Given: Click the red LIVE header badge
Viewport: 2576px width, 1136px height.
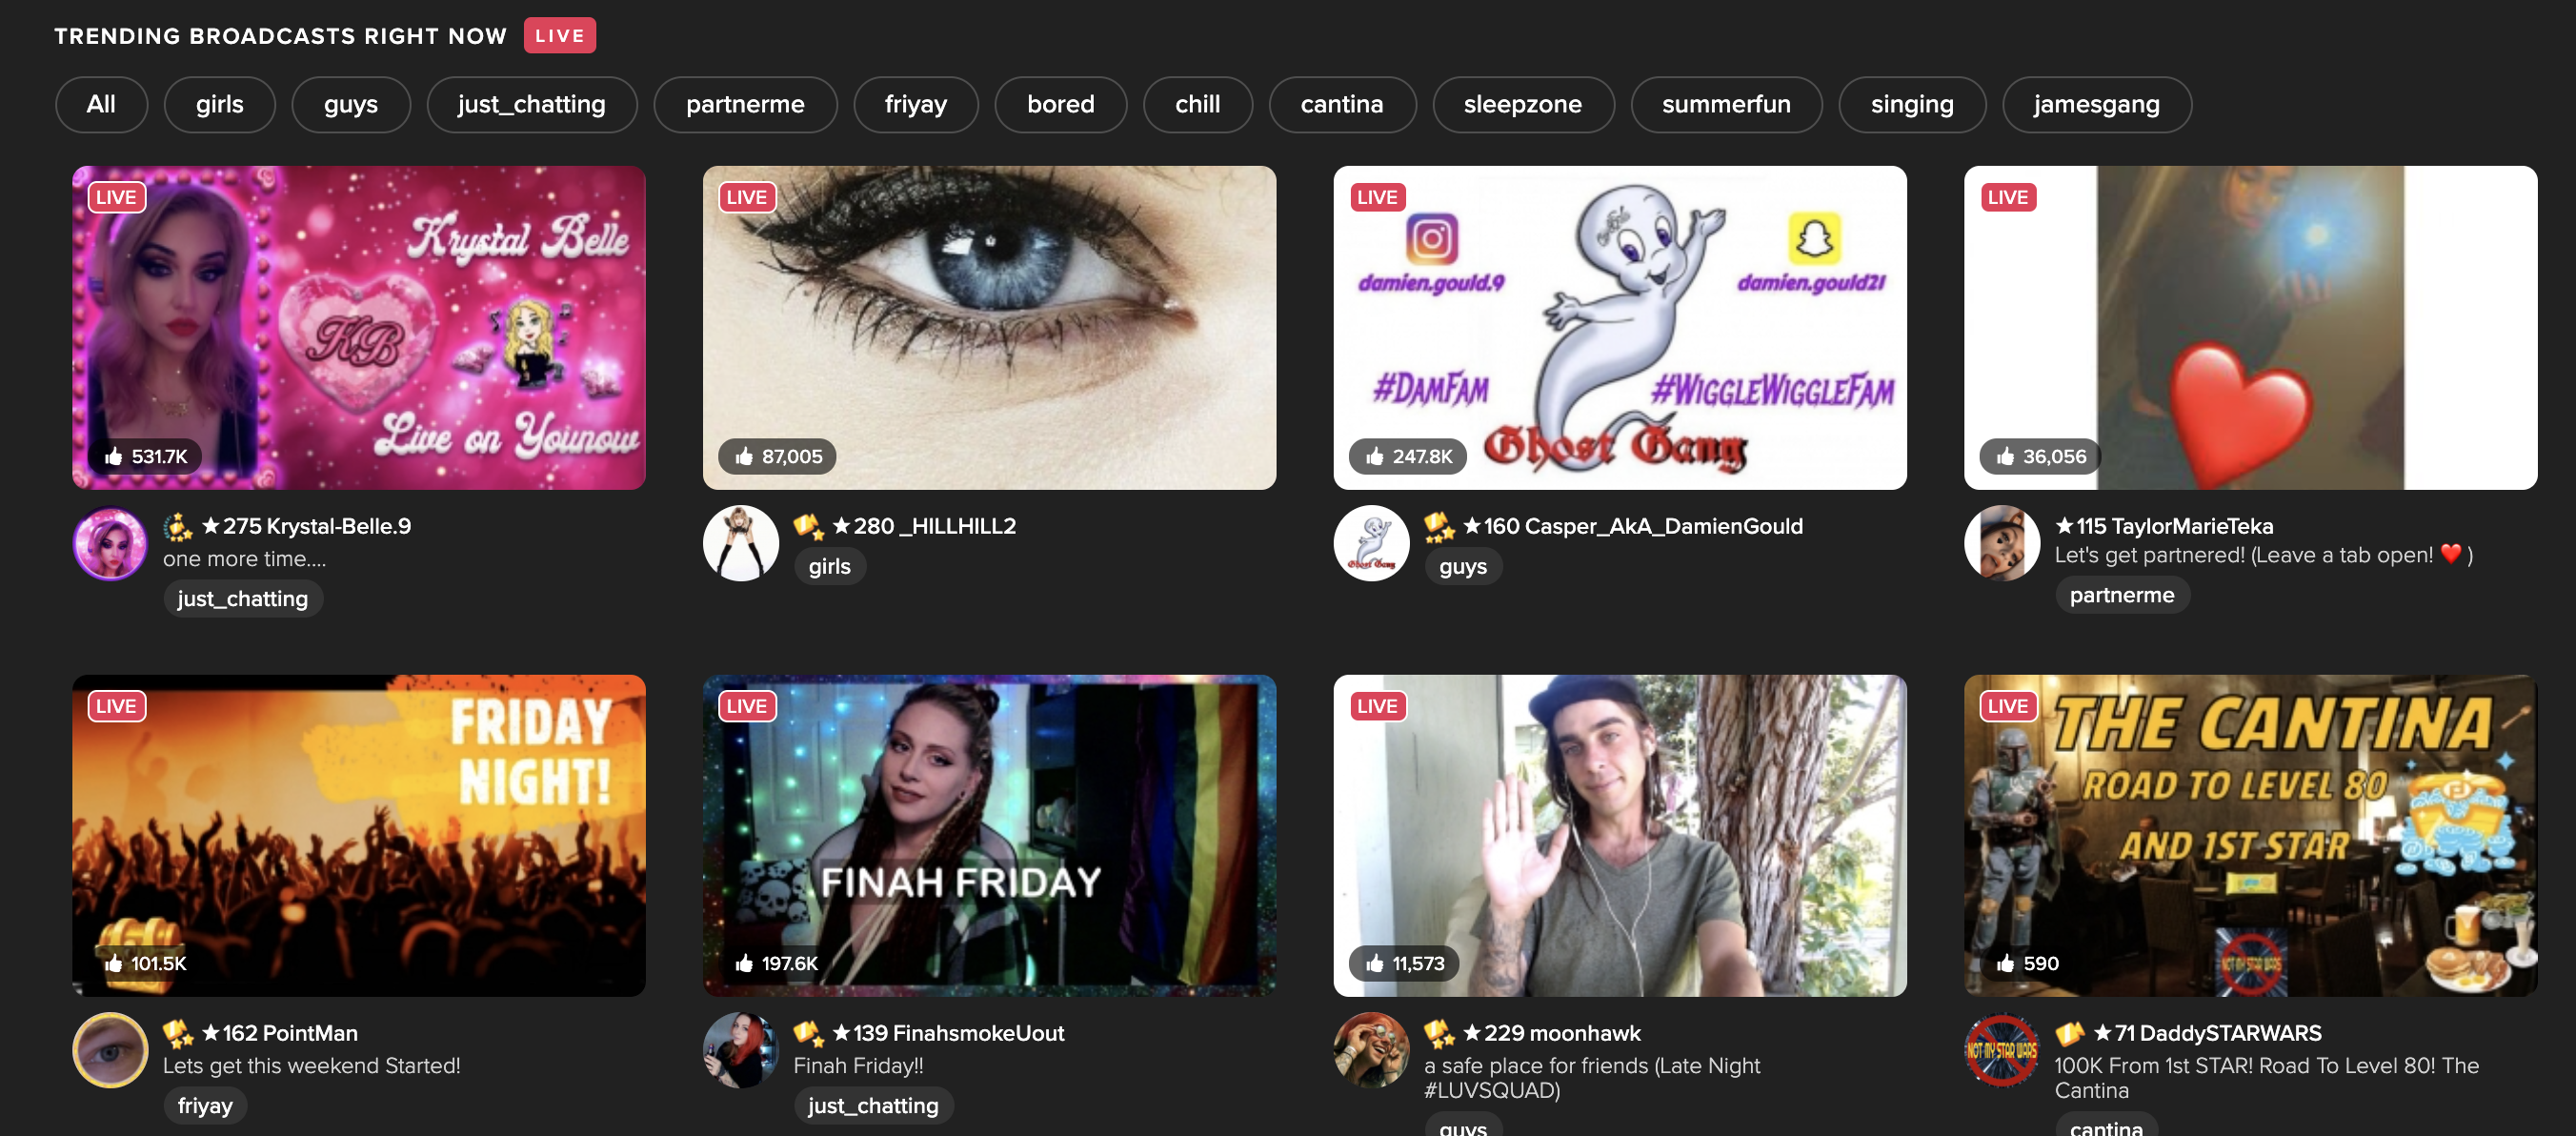Looking at the screenshot, I should (559, 36).
